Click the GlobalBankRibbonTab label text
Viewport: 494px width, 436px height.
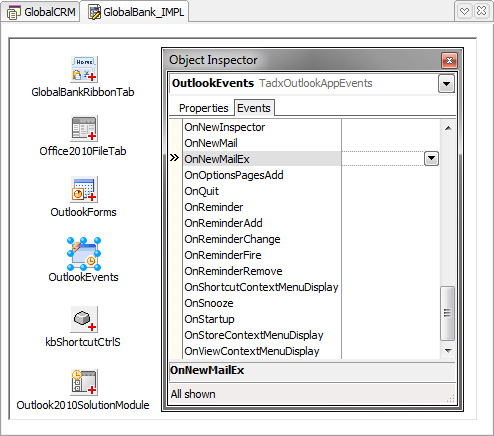83,92
